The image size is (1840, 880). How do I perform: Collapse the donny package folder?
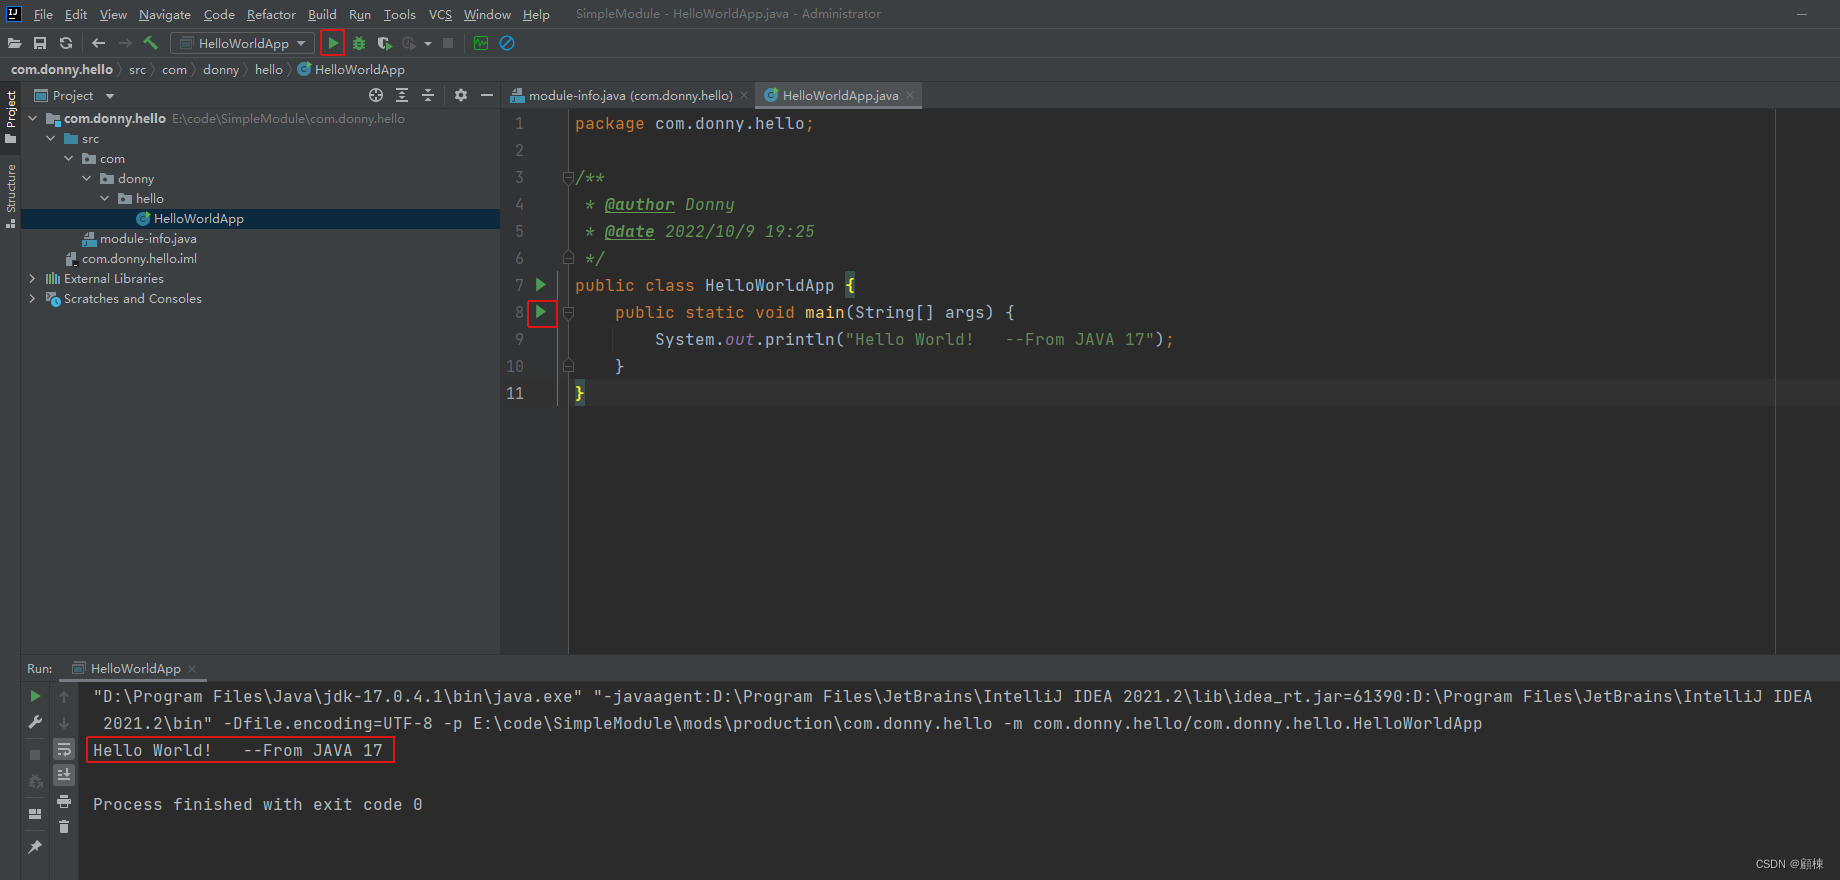87,178
